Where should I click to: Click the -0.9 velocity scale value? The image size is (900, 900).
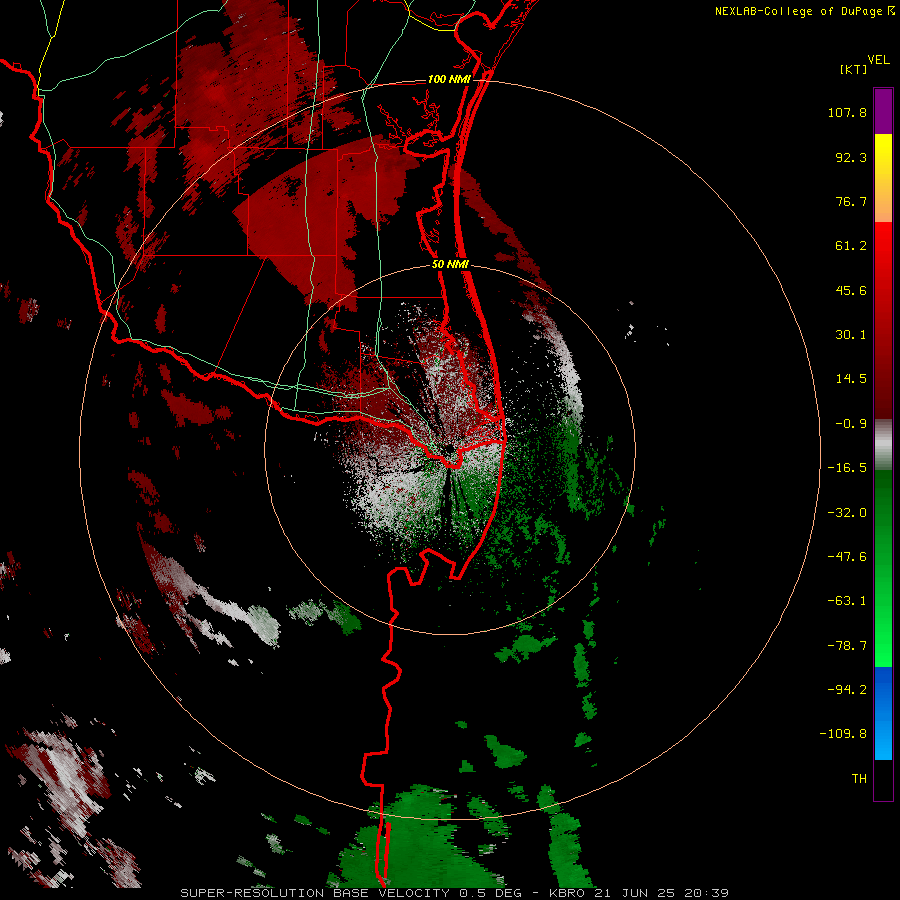click(x=851, y=424)
